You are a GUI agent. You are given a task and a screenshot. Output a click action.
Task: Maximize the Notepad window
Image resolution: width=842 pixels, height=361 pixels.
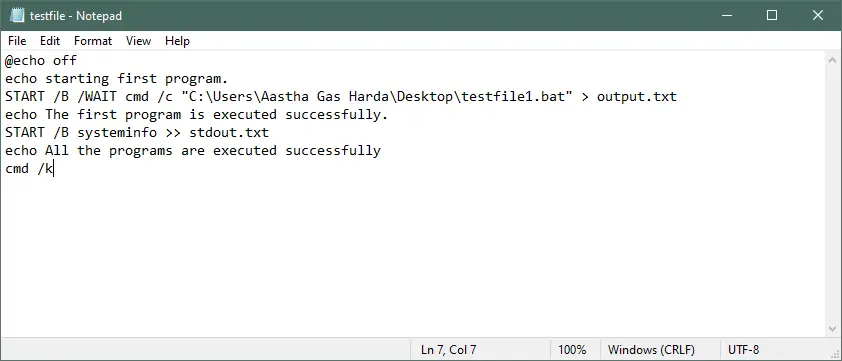click(x=772, y=16)
